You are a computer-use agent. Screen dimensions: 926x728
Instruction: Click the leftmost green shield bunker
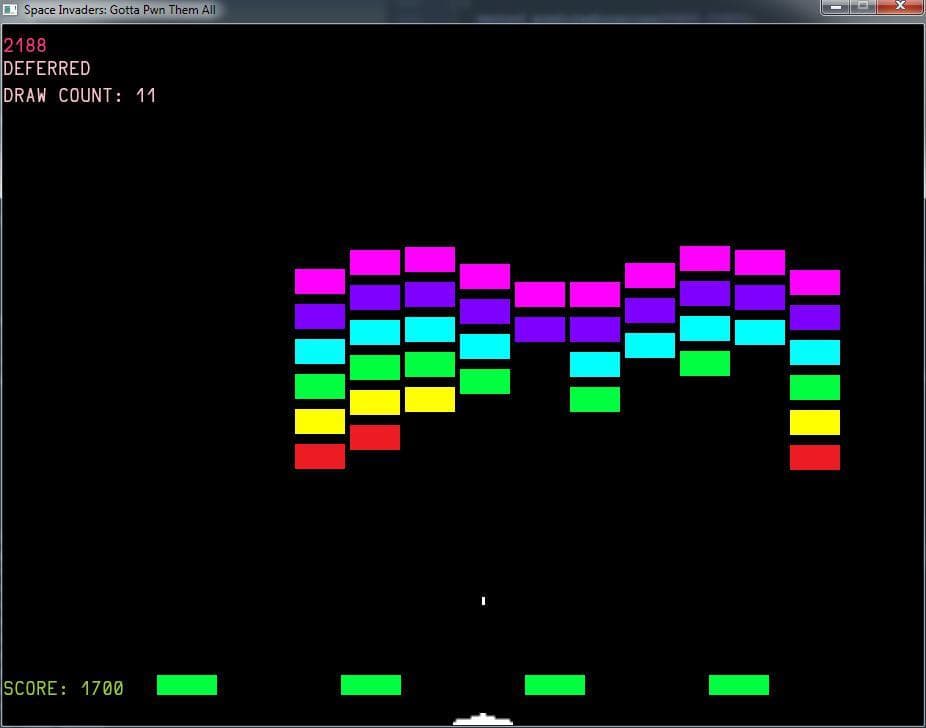click(187, 685)
